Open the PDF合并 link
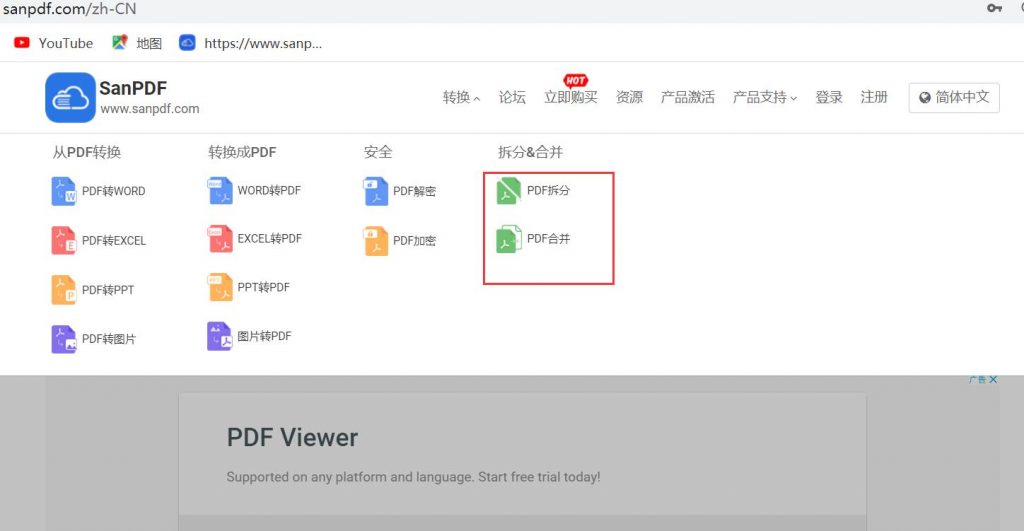The height and width of the screenshot is (531, 1024). pyautogui.click(x=549, y=239)
